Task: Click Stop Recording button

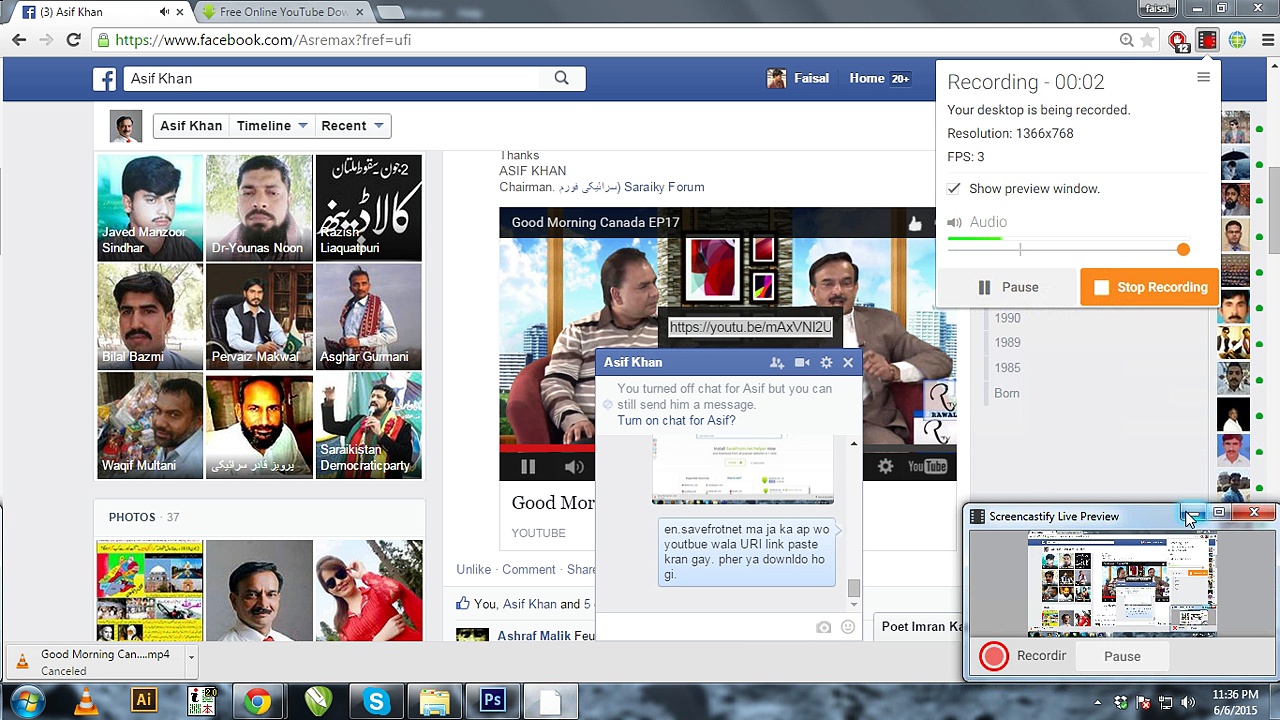Action: pos(1150,287)
